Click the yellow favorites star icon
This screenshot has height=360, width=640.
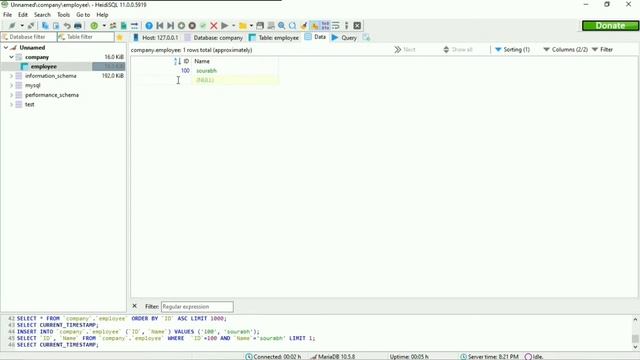pyautogui.click(x=120, y=37)
